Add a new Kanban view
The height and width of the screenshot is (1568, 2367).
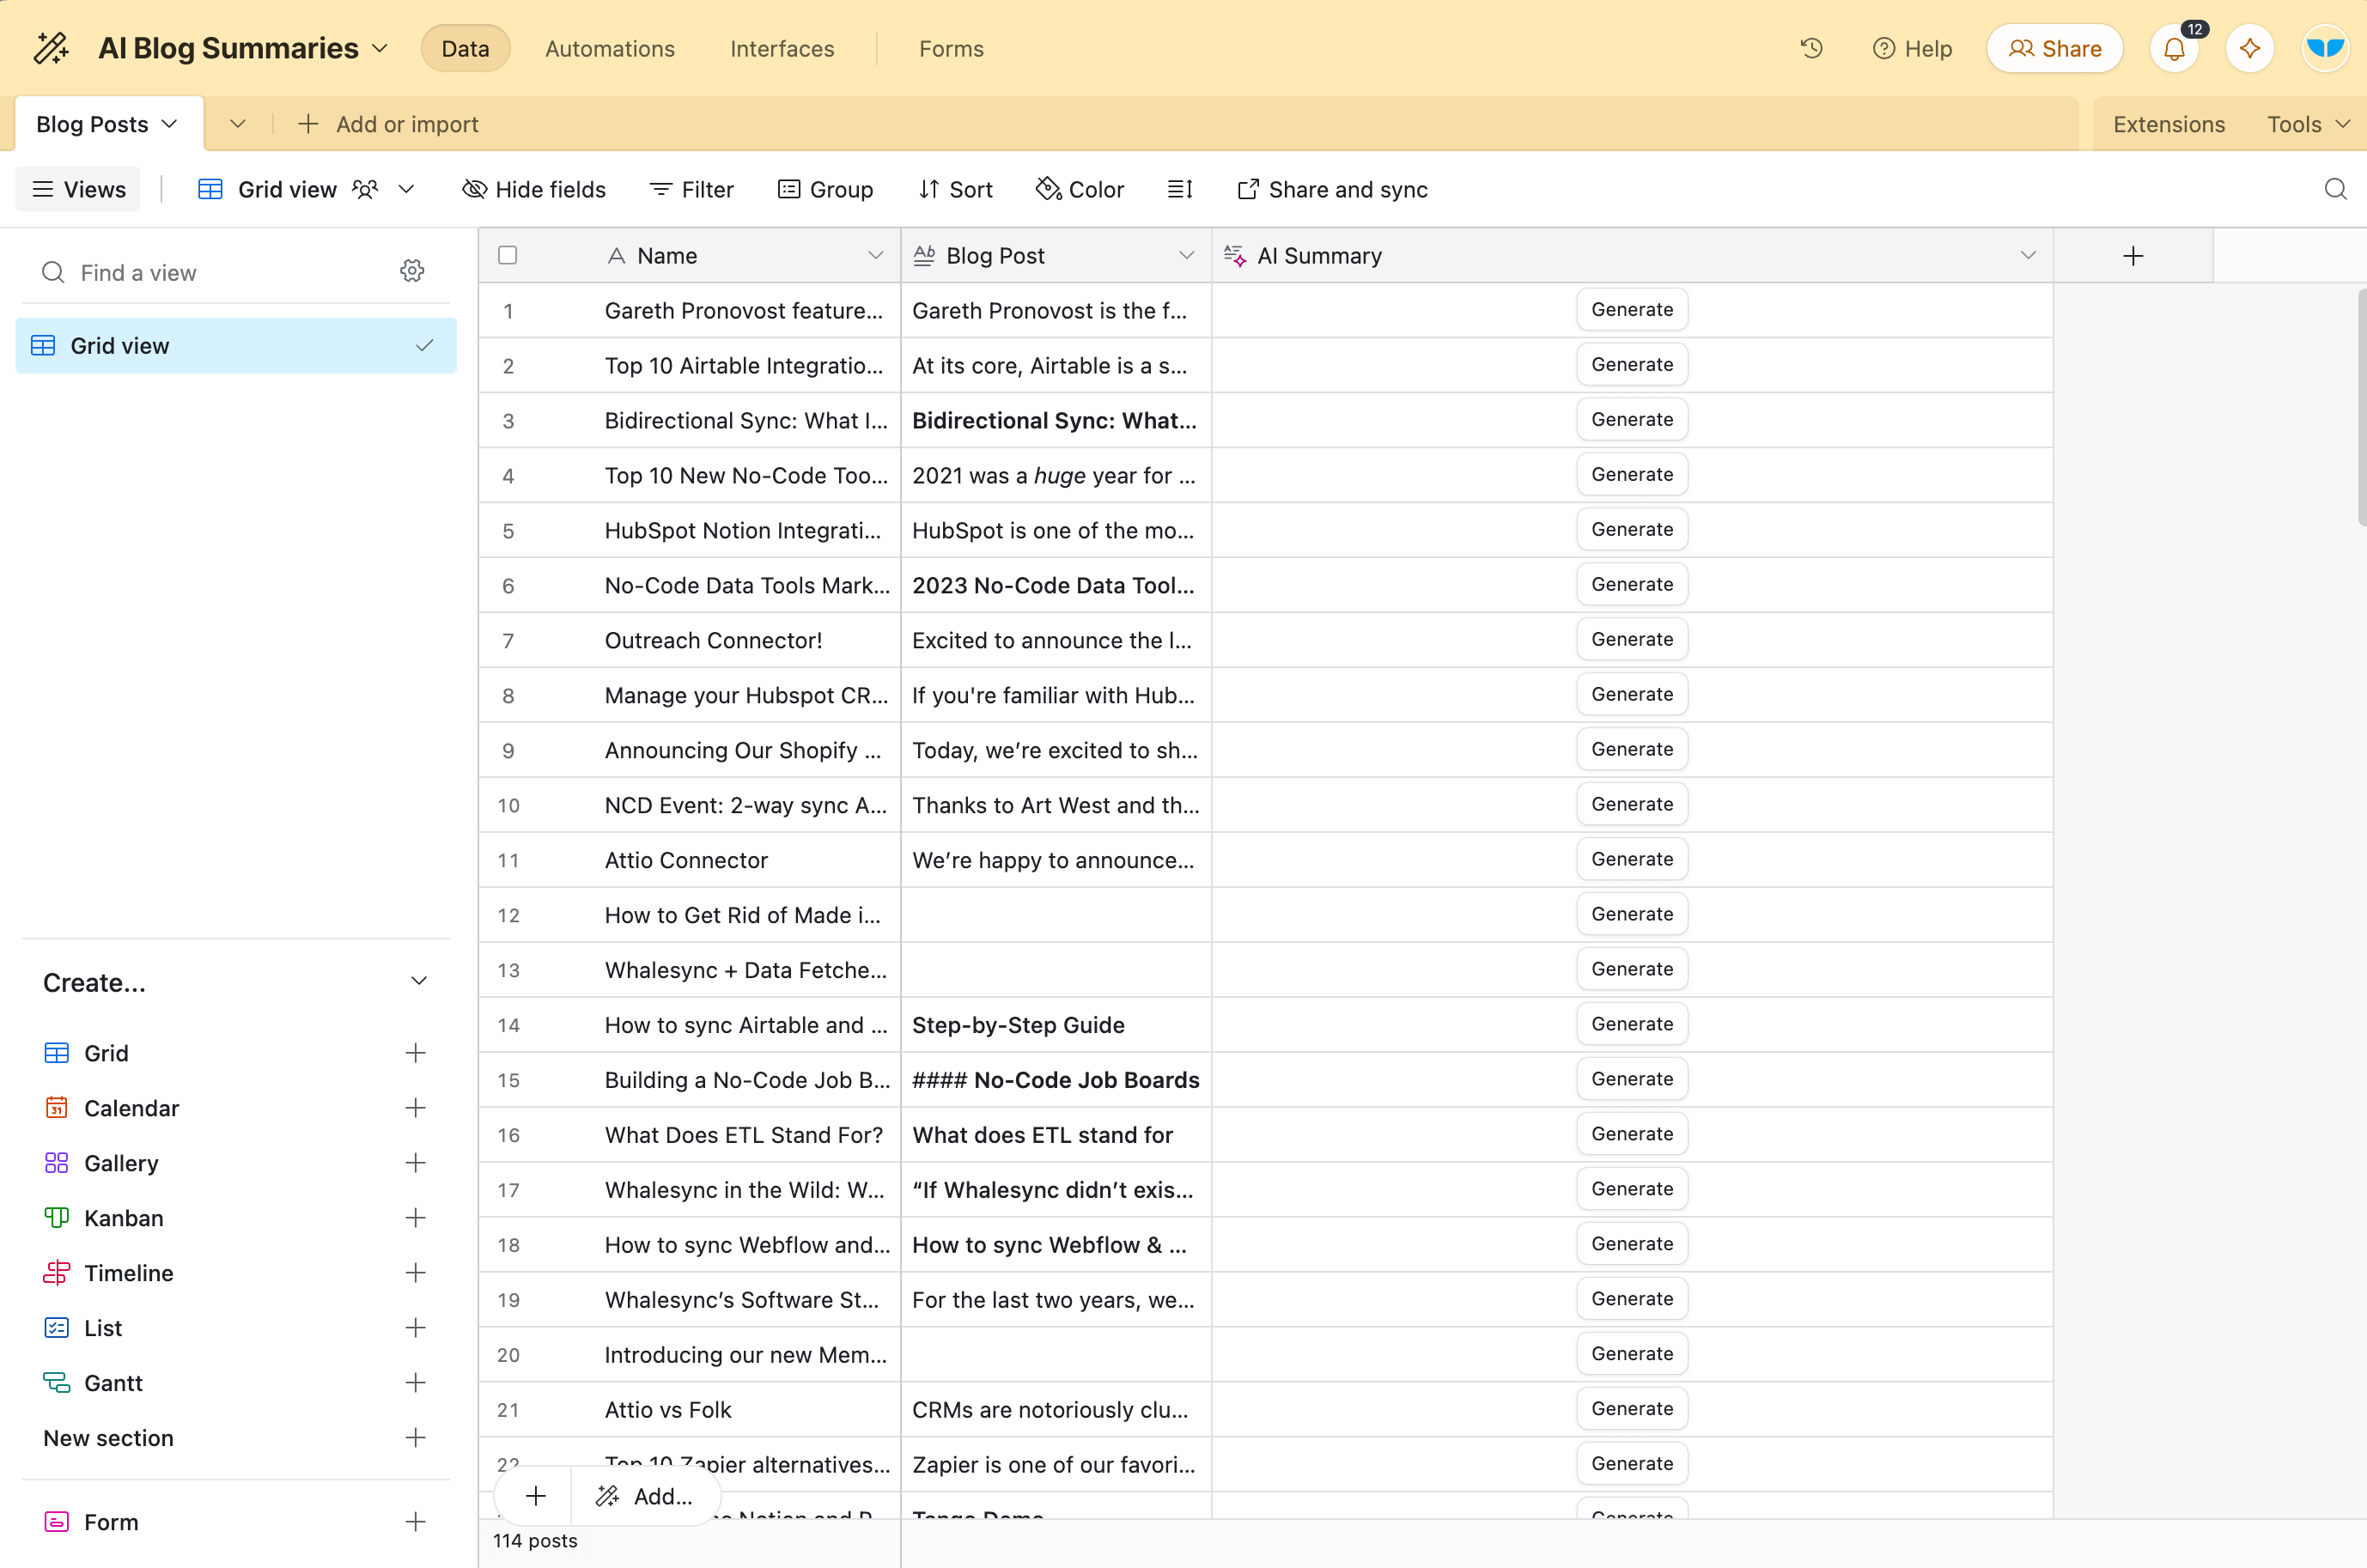(415, 1218)
